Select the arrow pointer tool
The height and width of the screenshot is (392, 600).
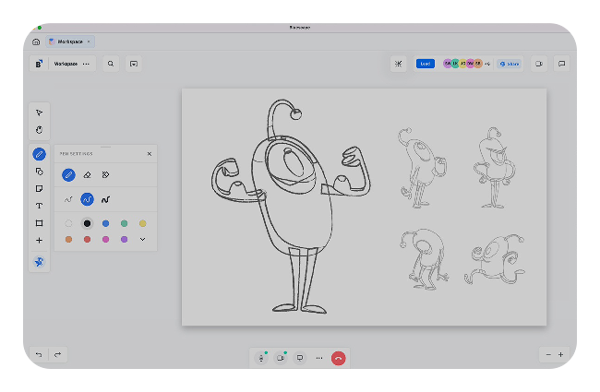click(39, 113)
